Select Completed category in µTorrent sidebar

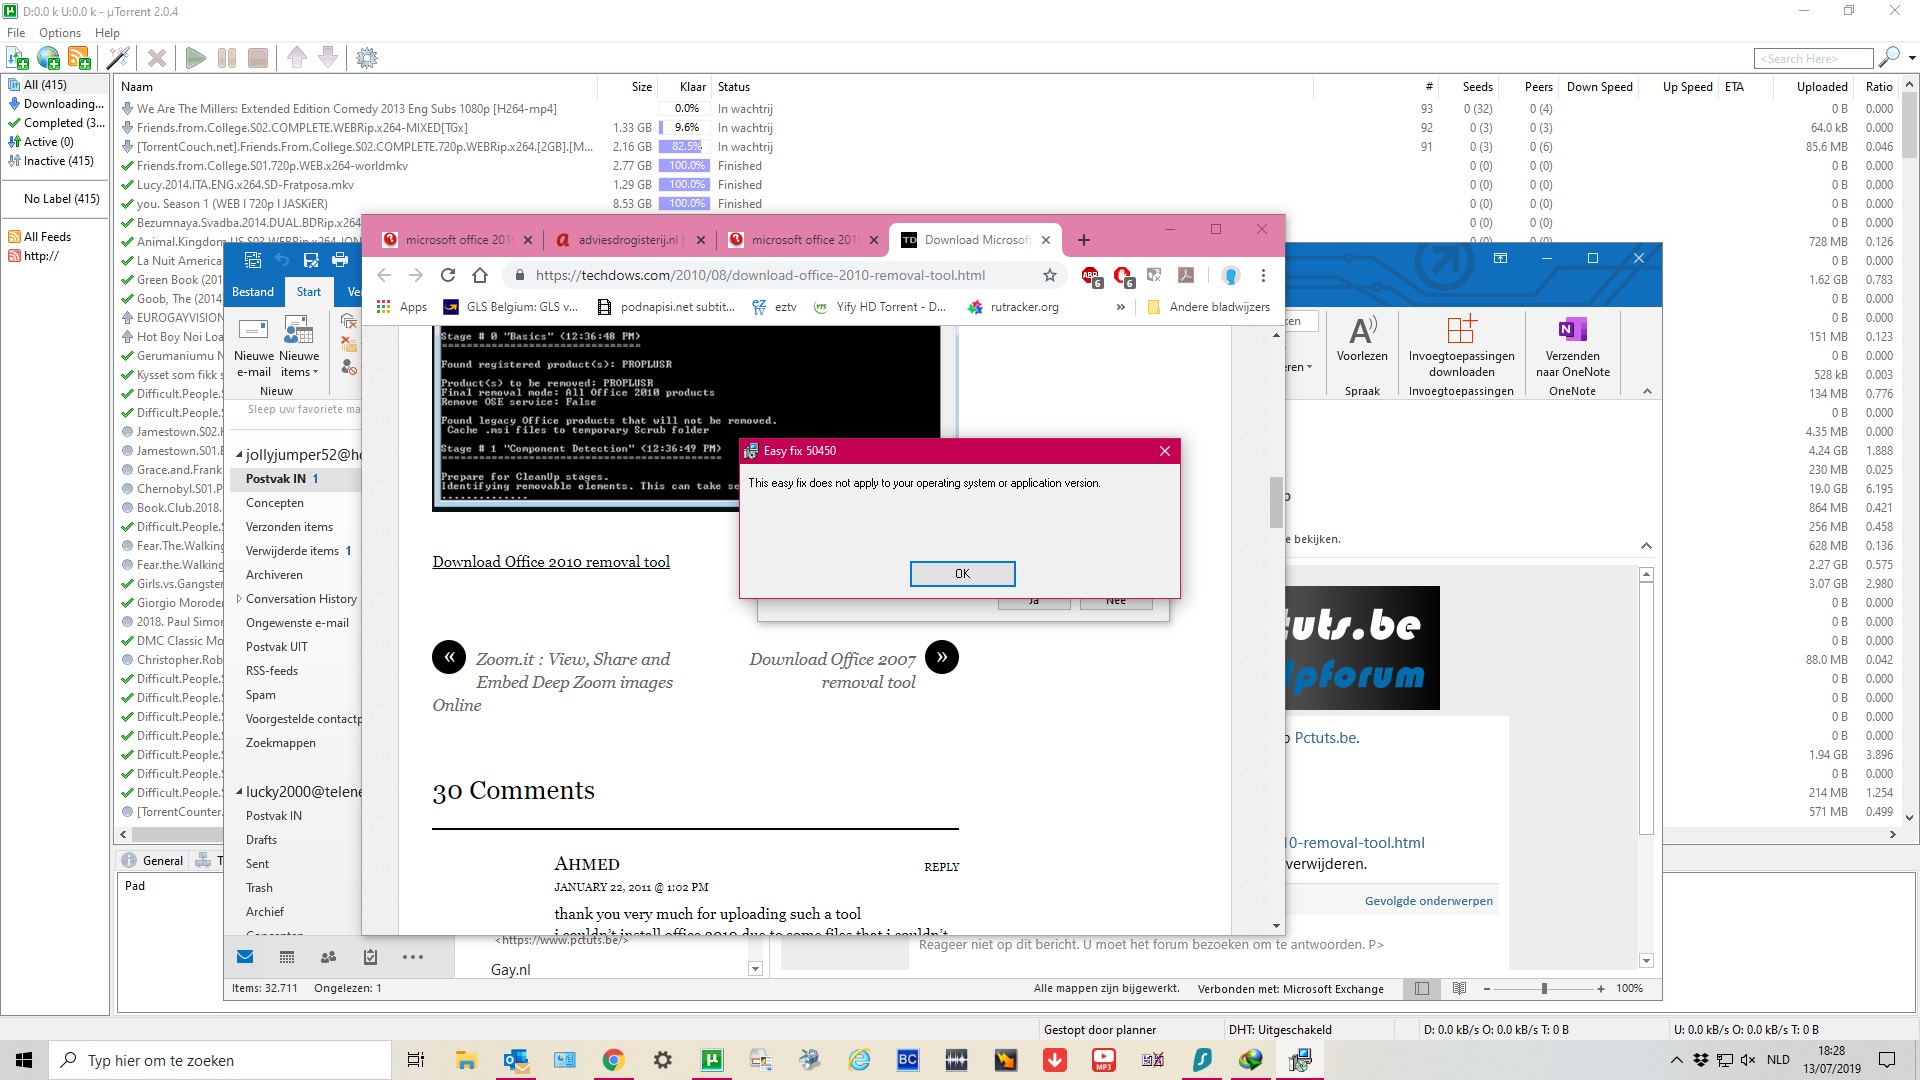(56, 123)
